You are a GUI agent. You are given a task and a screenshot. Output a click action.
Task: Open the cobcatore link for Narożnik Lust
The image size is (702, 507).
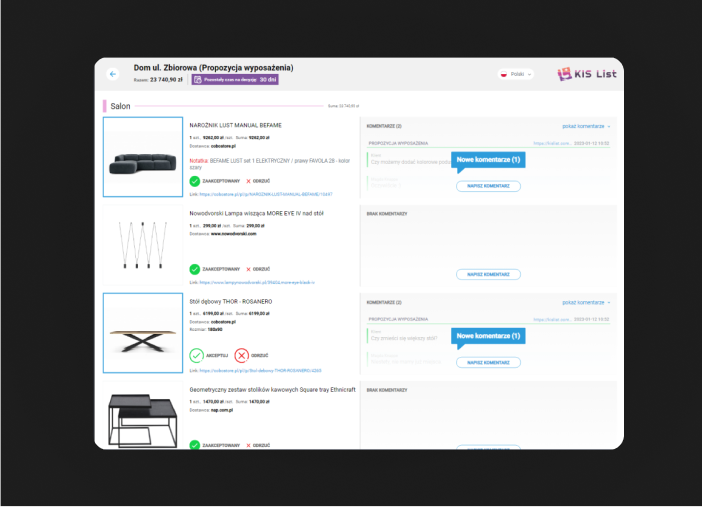pyautogui.click(x=266, y=194)
